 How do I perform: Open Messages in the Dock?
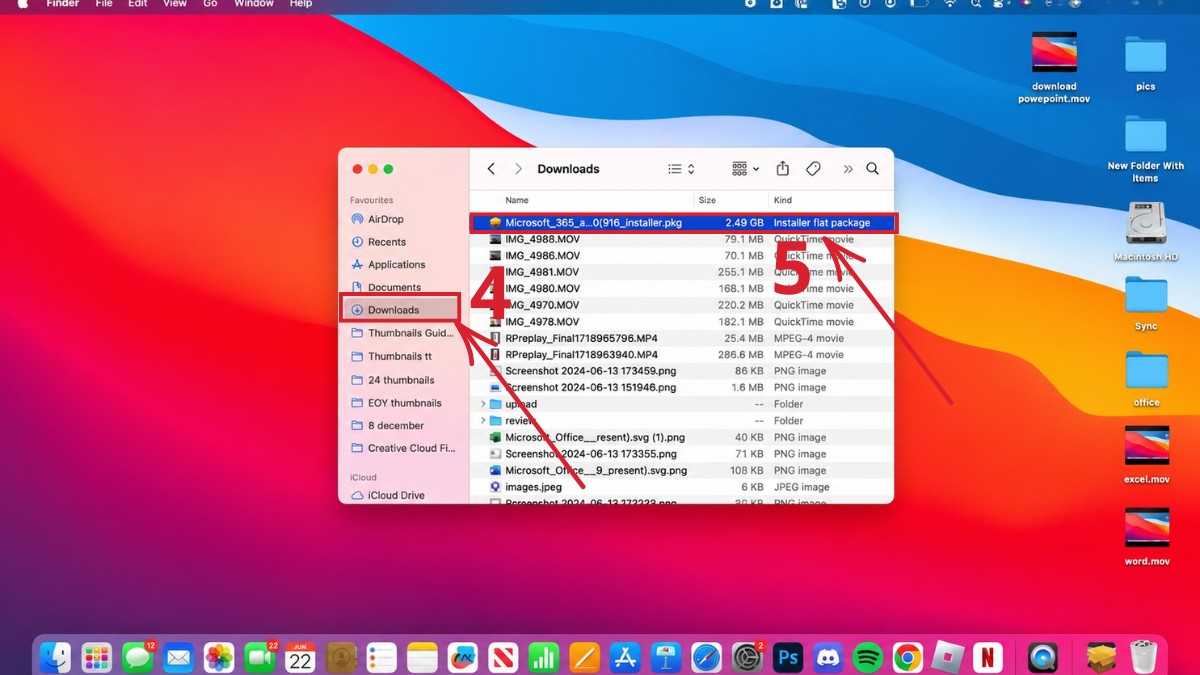pos(137,657)
